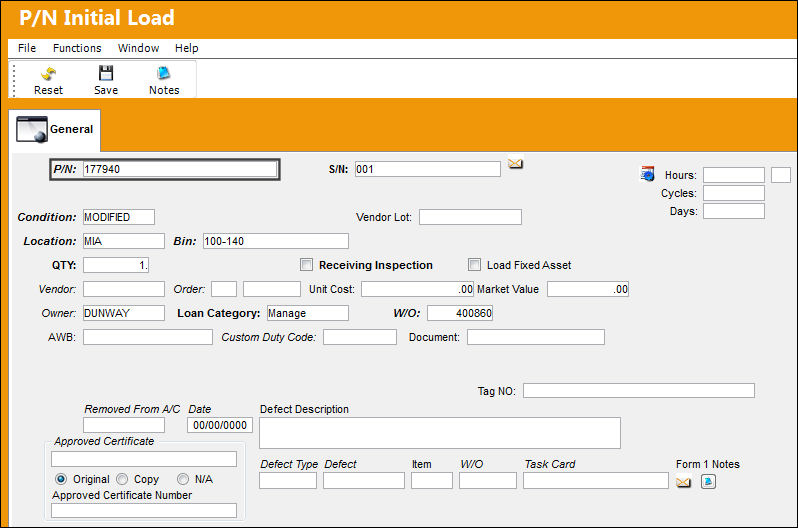This screenshot has height=528, width=798.
Task: Click the QTY input field
Action: (116, 265)
